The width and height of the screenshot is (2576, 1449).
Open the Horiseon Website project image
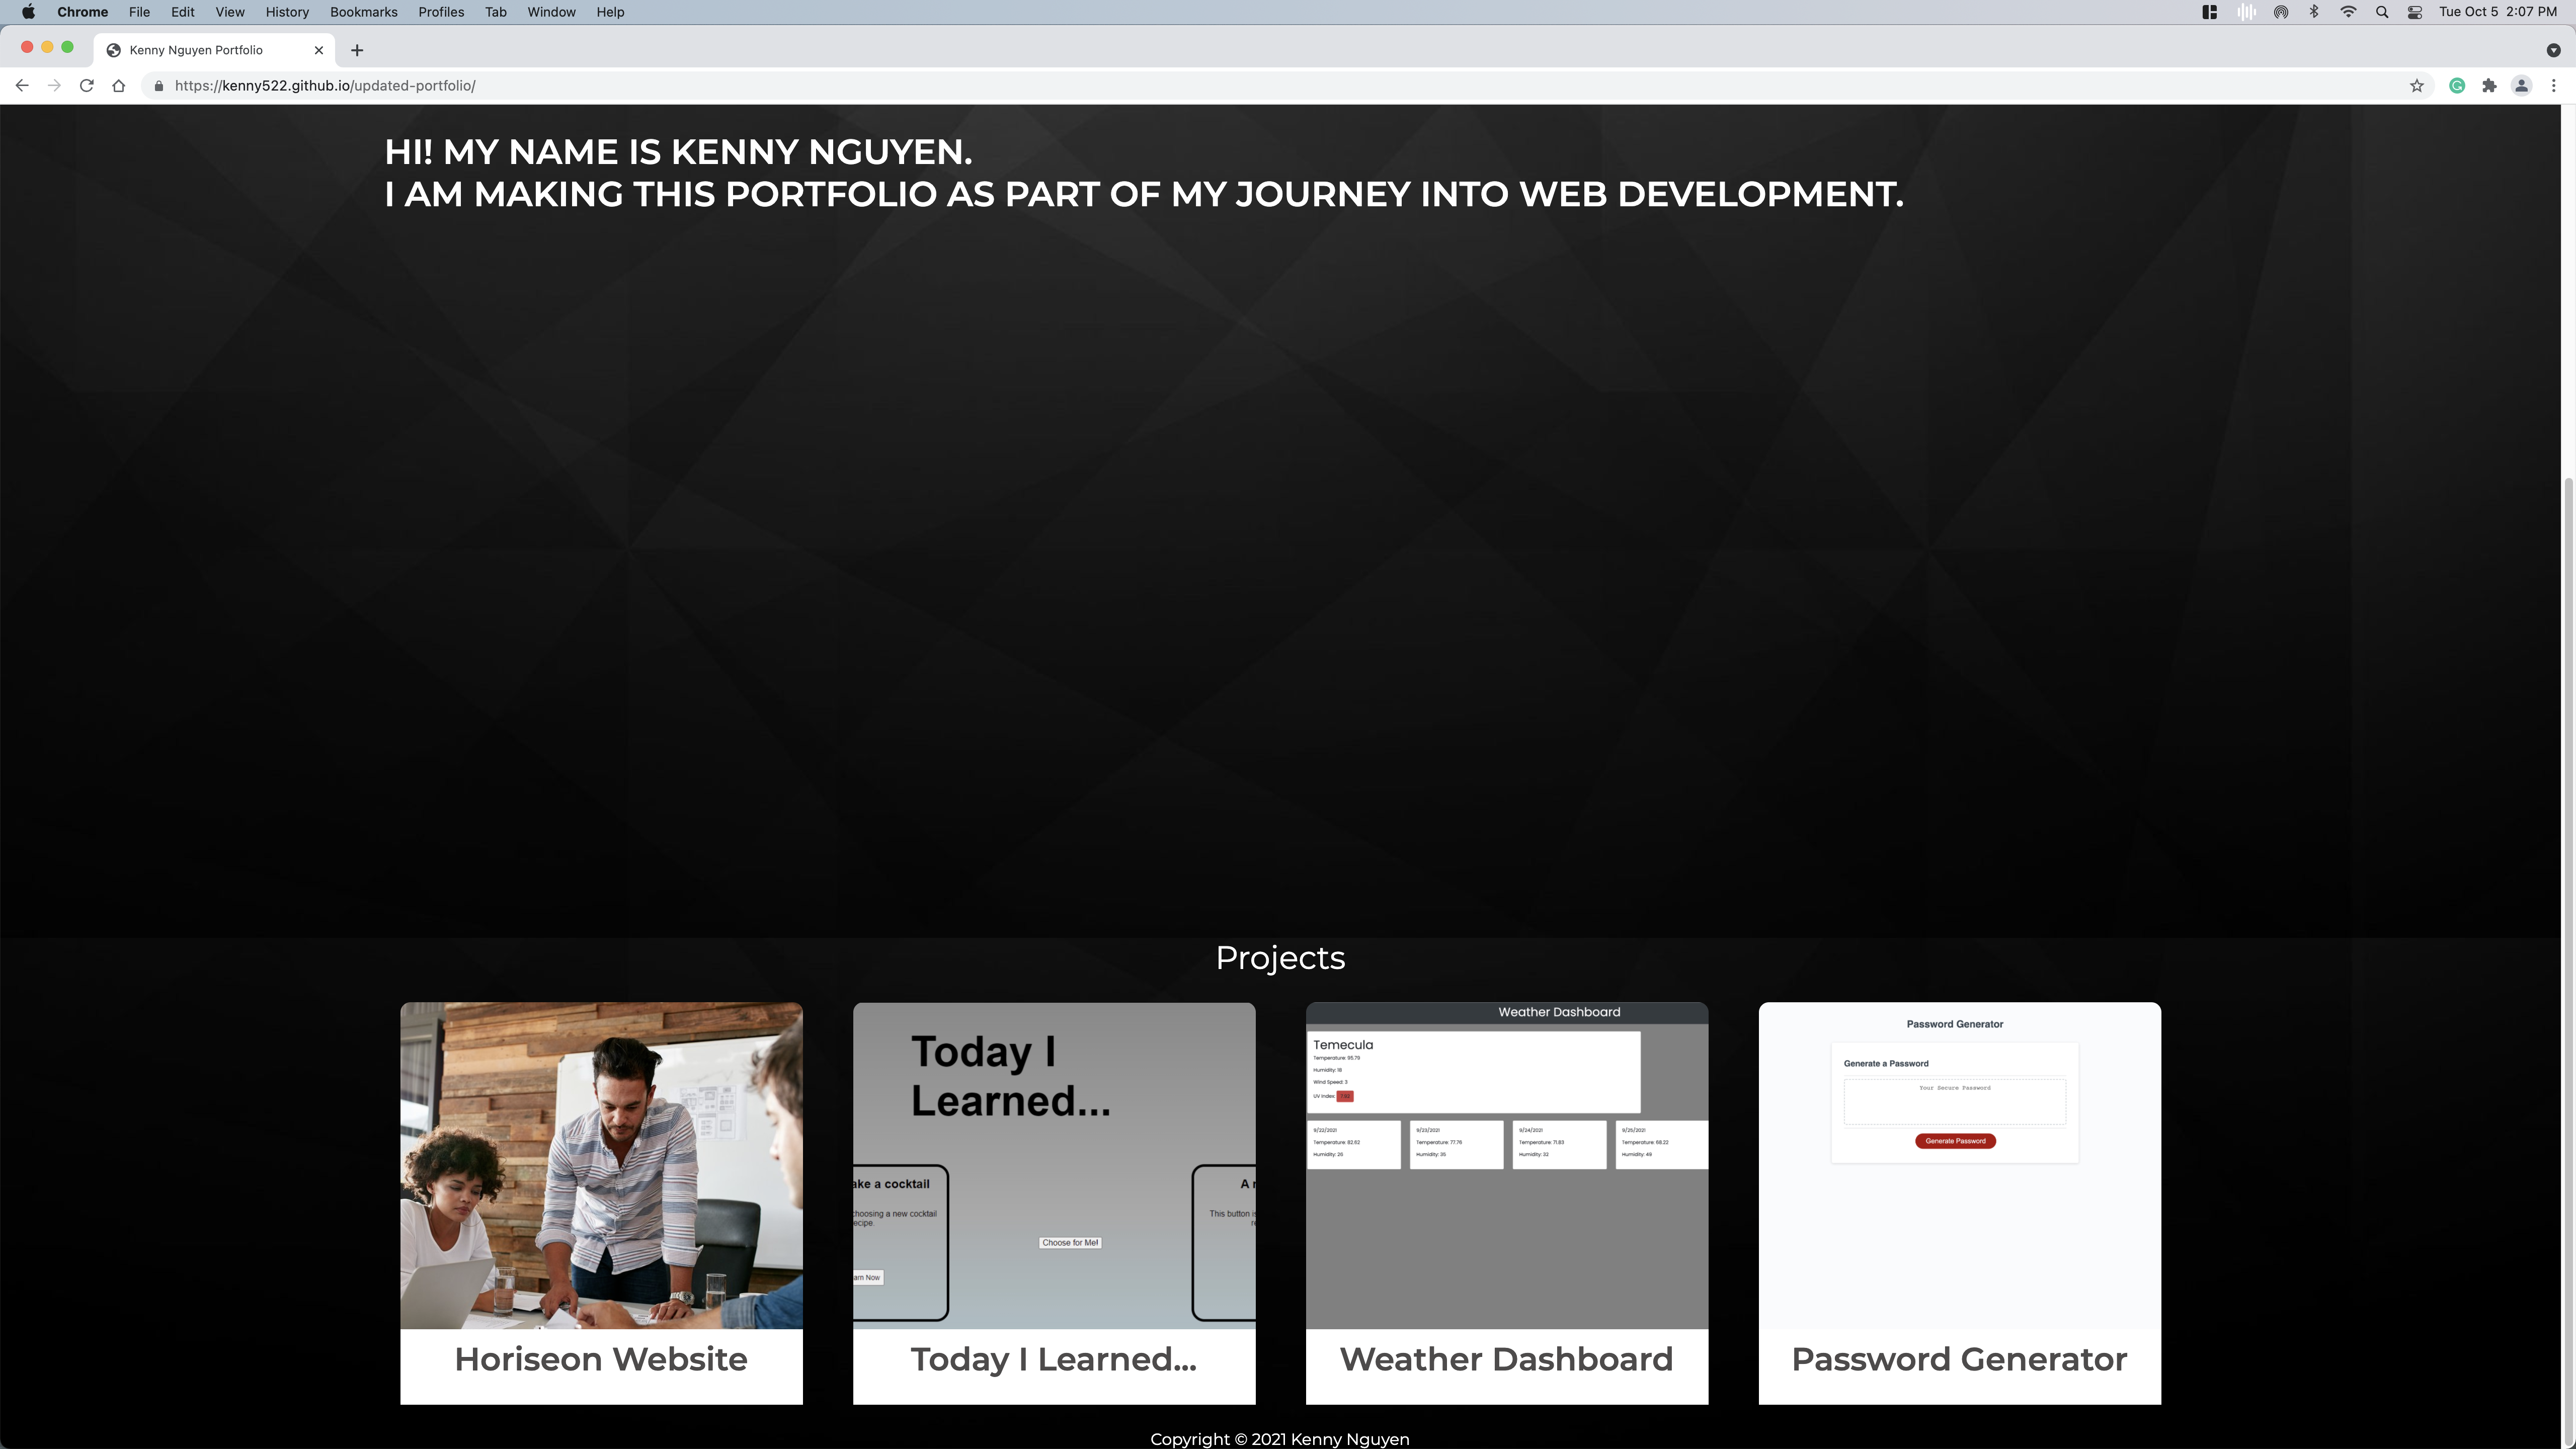tap(601, 1165)
